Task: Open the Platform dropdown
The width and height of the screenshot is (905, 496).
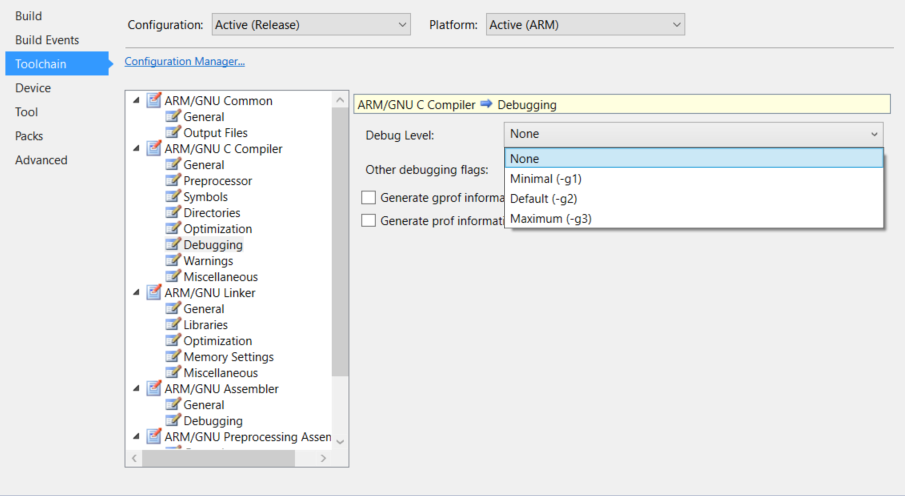Action: [584, 24]
